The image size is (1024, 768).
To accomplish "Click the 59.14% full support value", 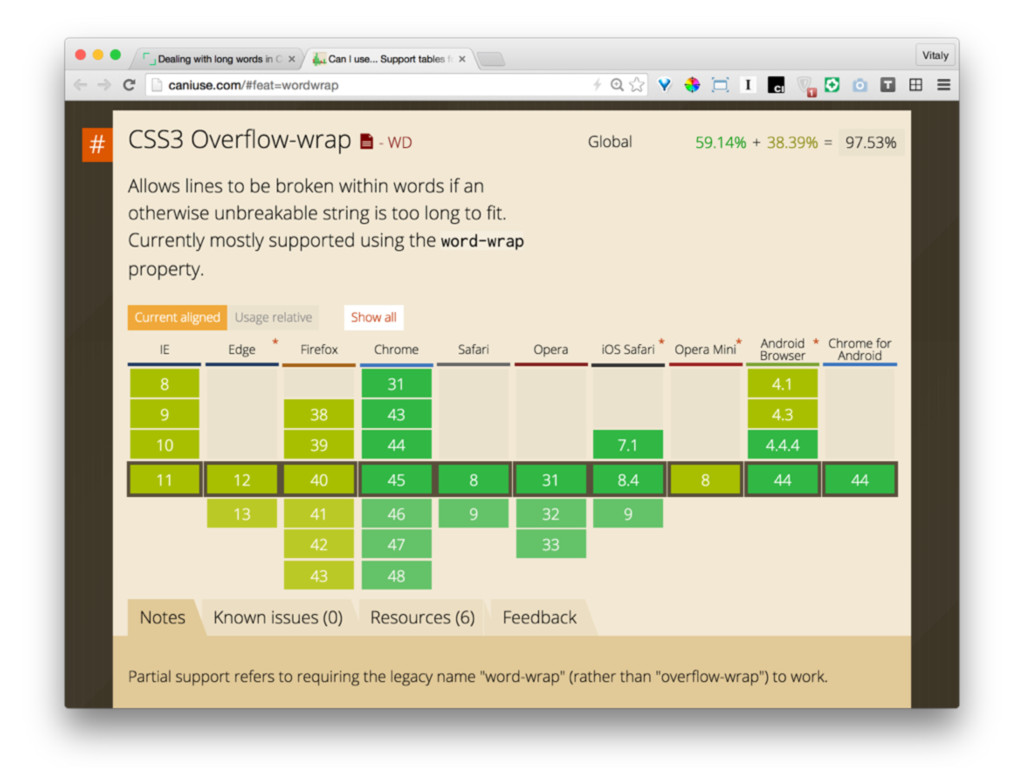I will [720, 142].
